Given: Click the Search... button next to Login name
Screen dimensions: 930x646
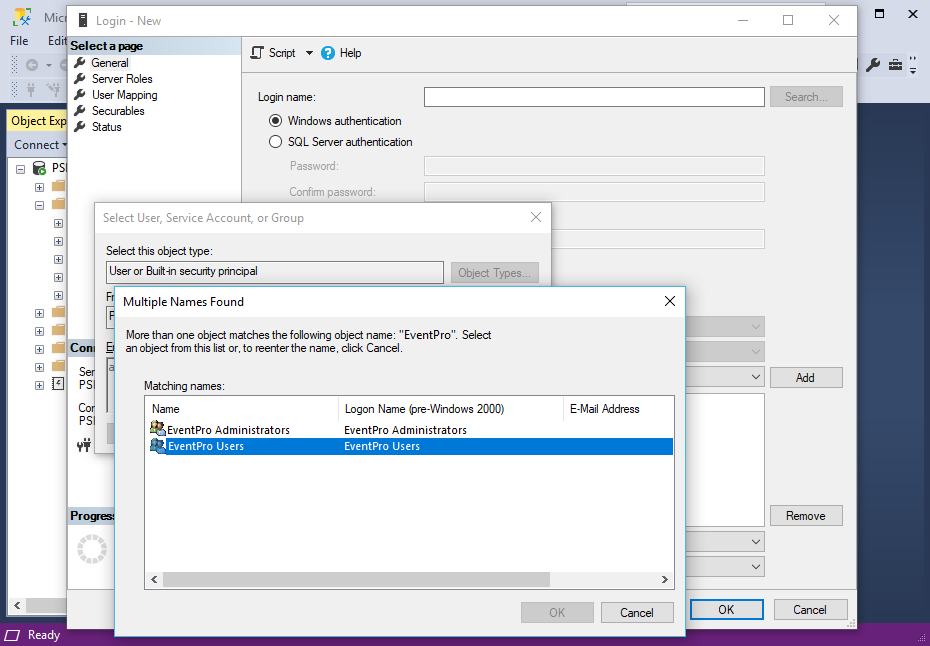Looking at the screenshot, I should pos(806,97).
